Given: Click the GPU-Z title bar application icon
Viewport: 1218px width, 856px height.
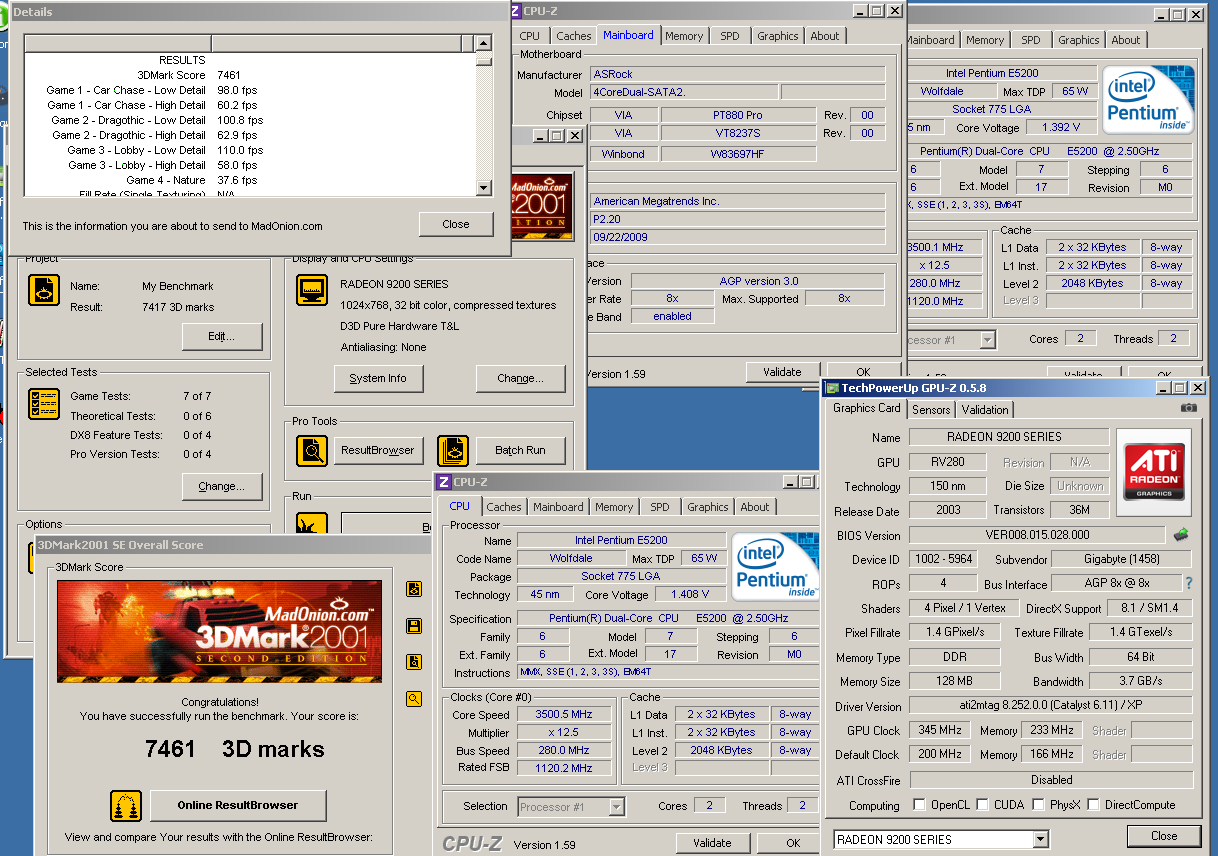Looking at the screenshot, I should (x=831, y=388).
